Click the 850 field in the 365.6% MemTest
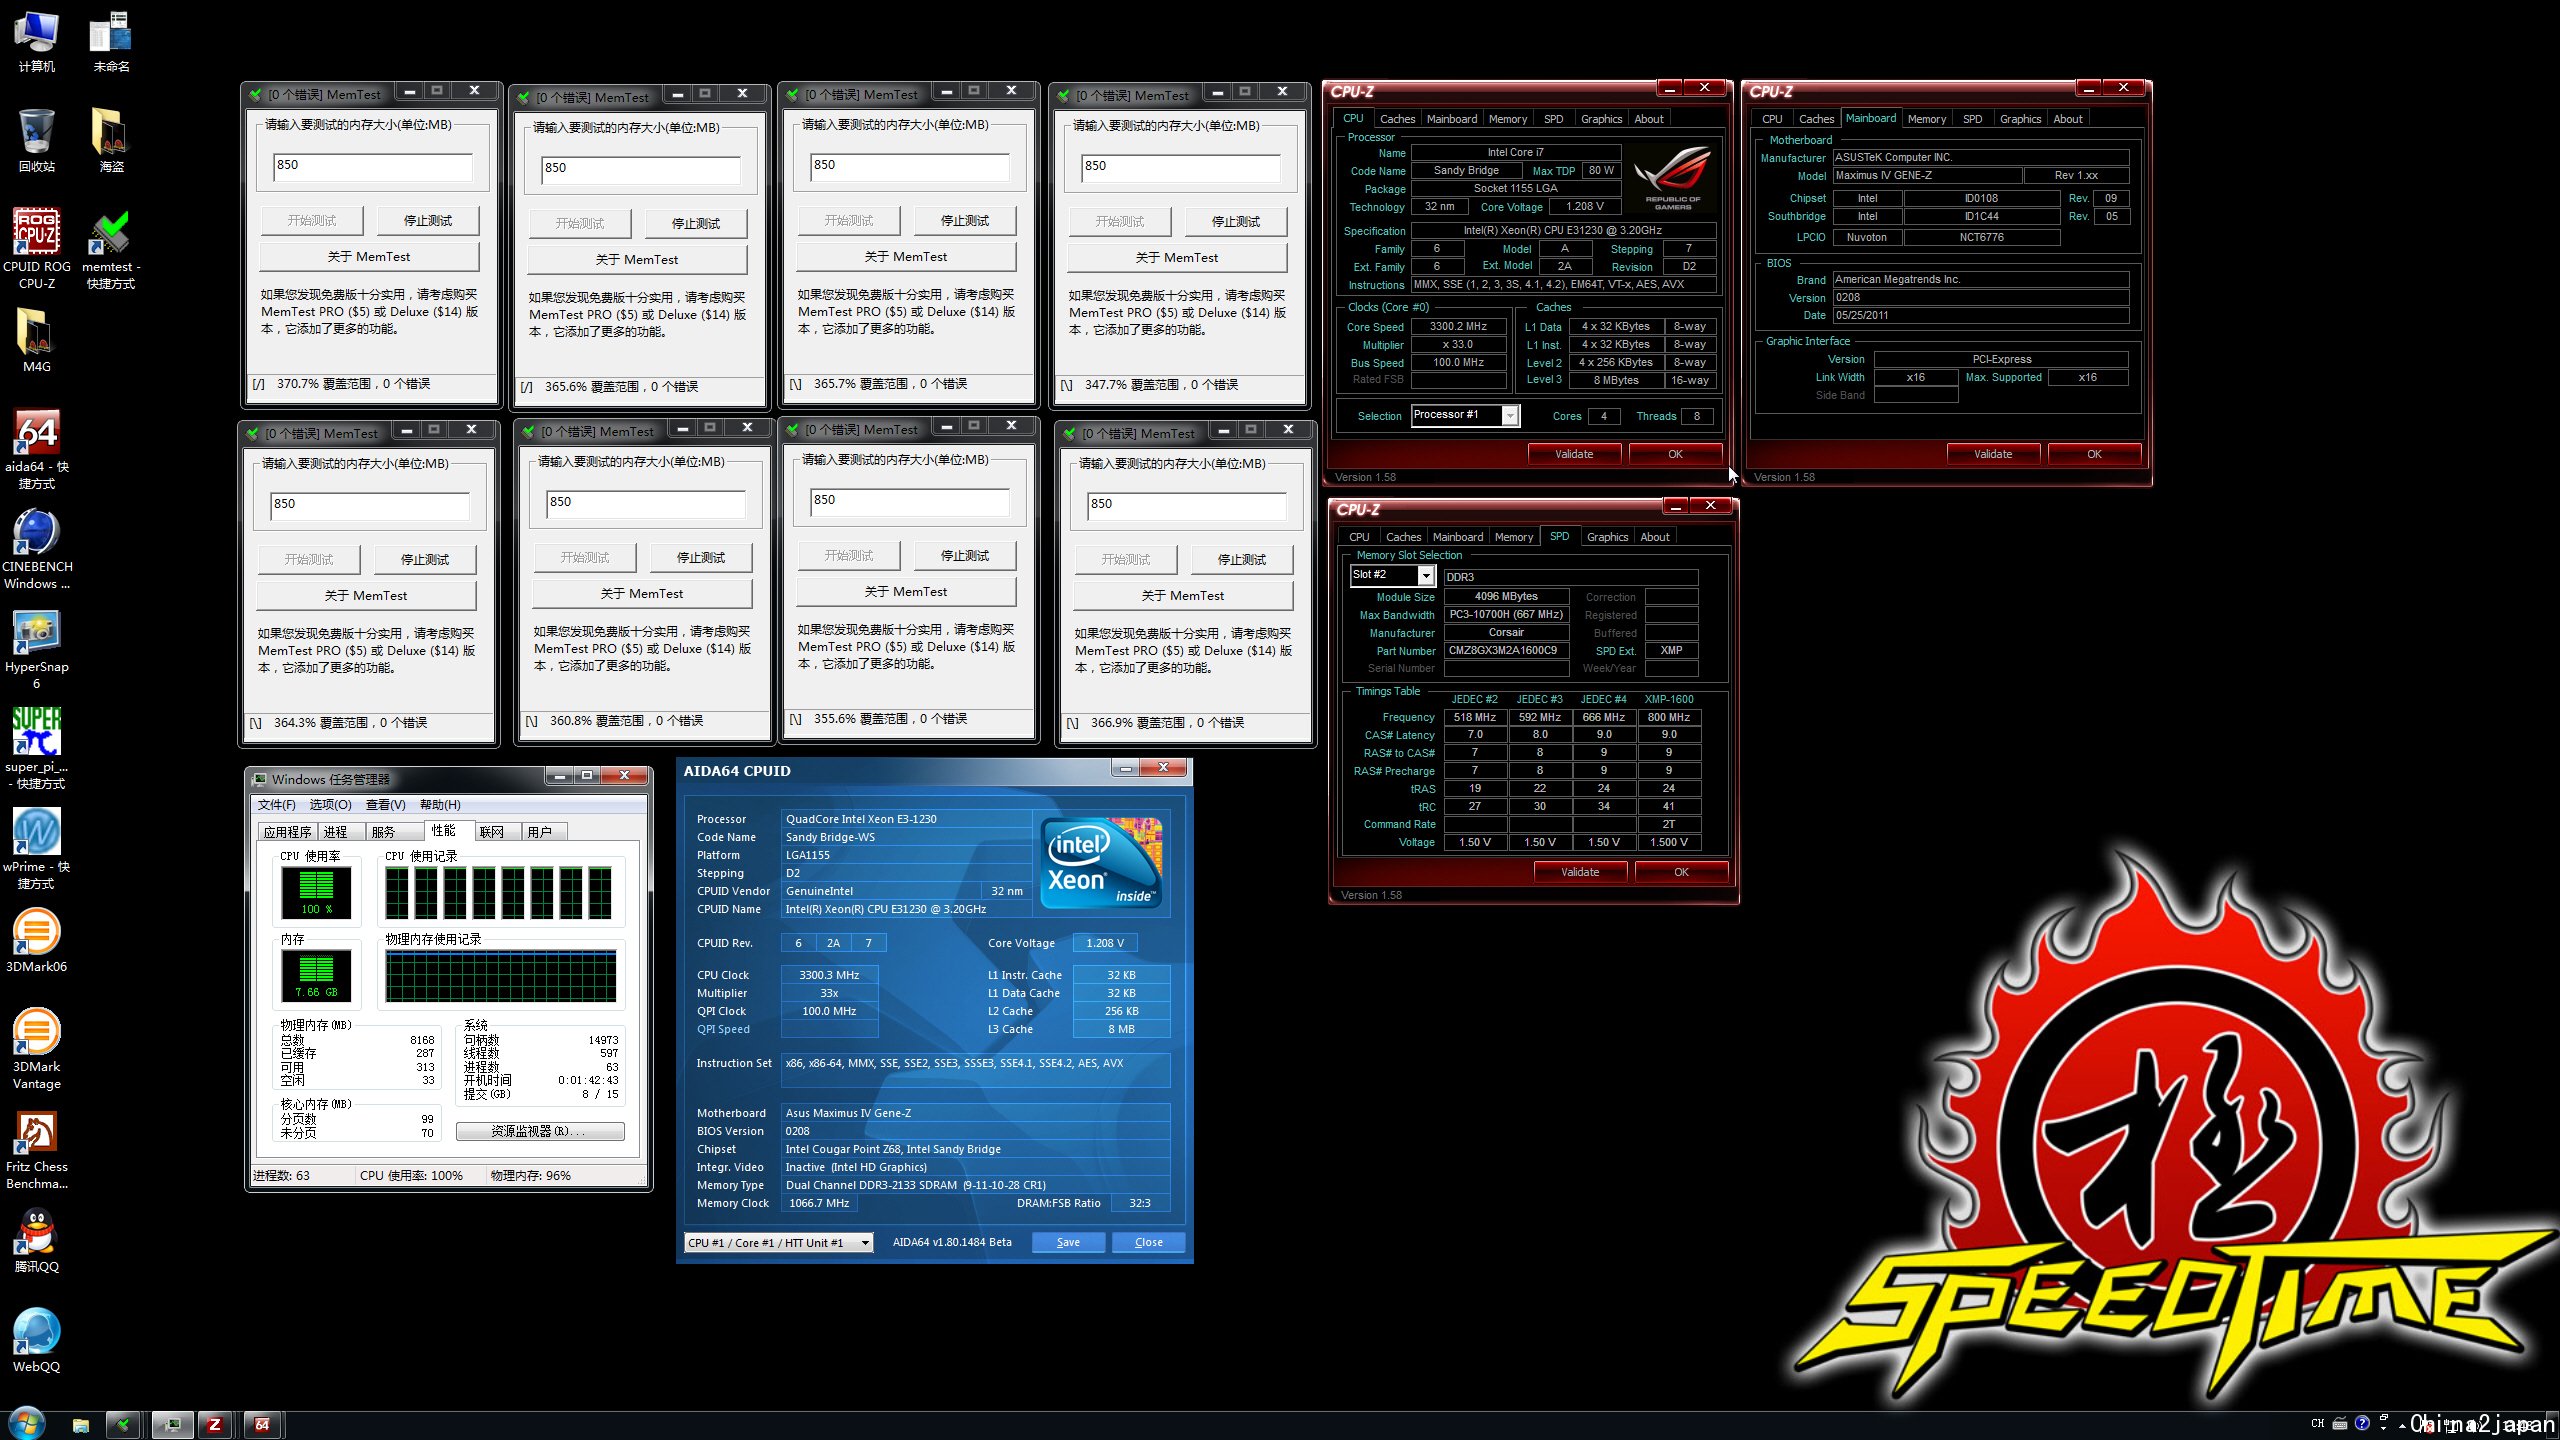The image size is (2560, 1440). [640, 169]
